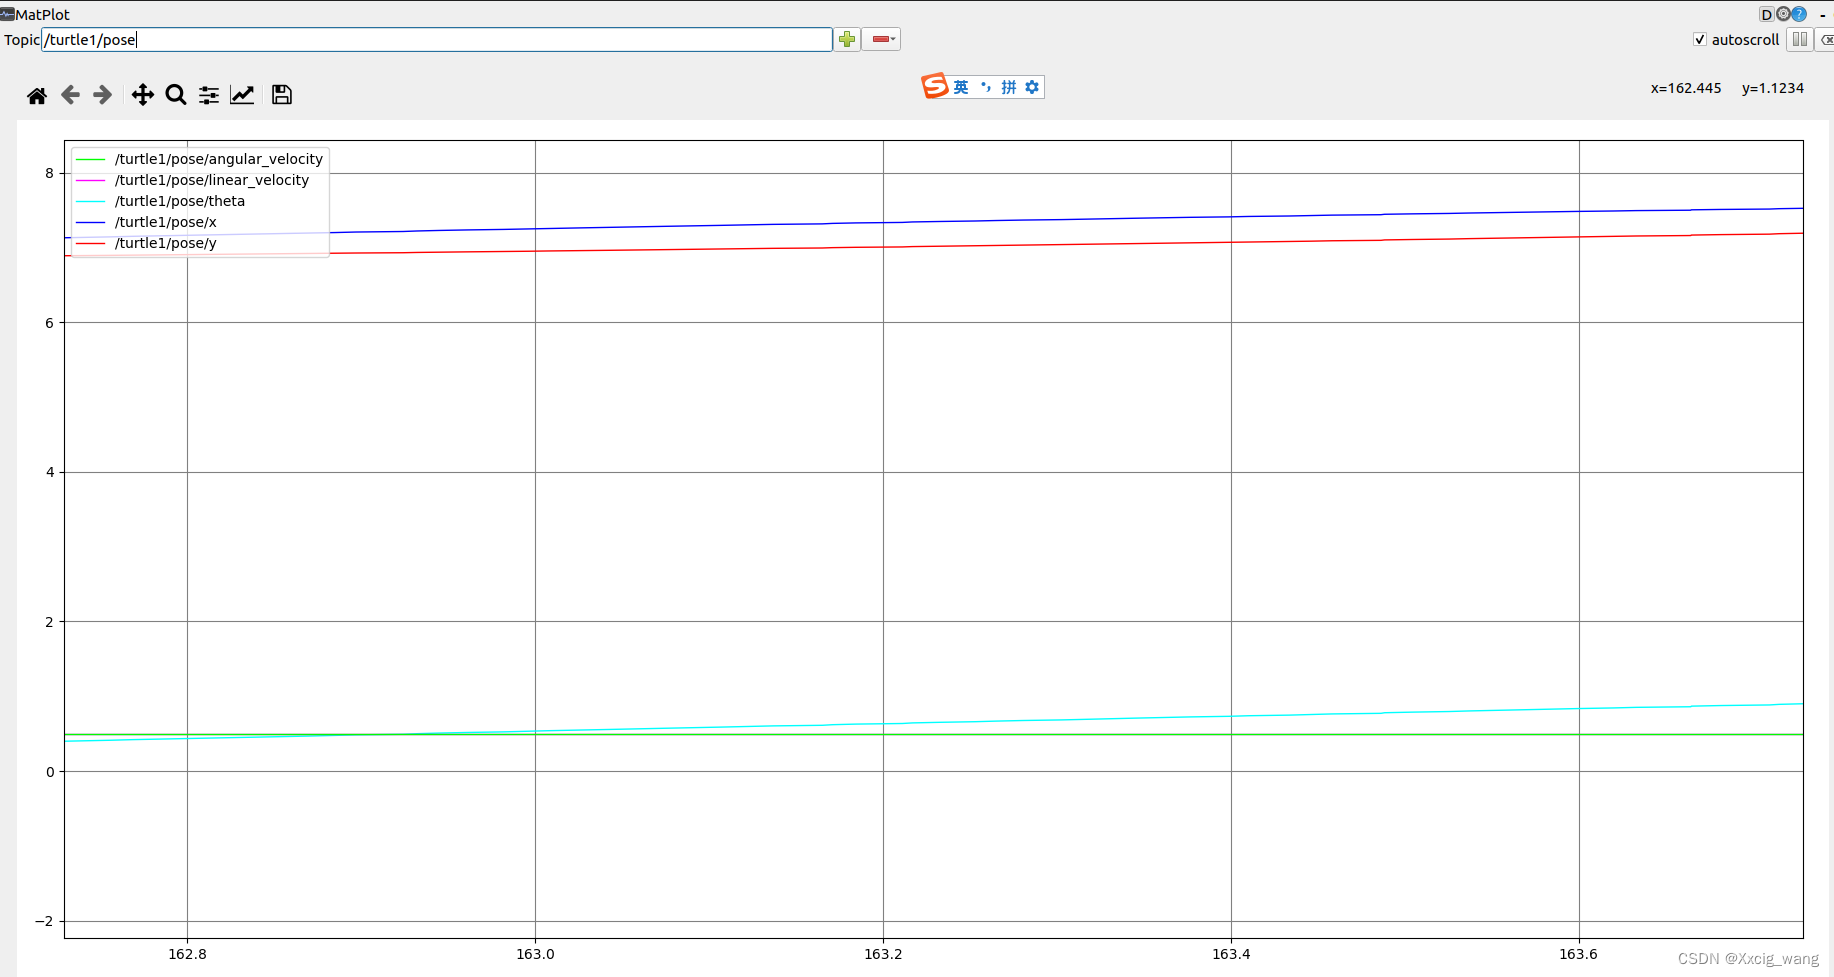Go back to previous plot view

pos(70,95)
